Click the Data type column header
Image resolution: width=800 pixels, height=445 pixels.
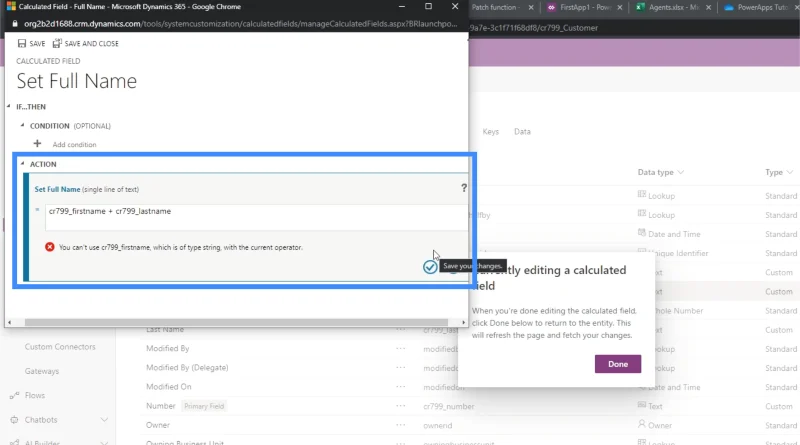click(656, 172)
